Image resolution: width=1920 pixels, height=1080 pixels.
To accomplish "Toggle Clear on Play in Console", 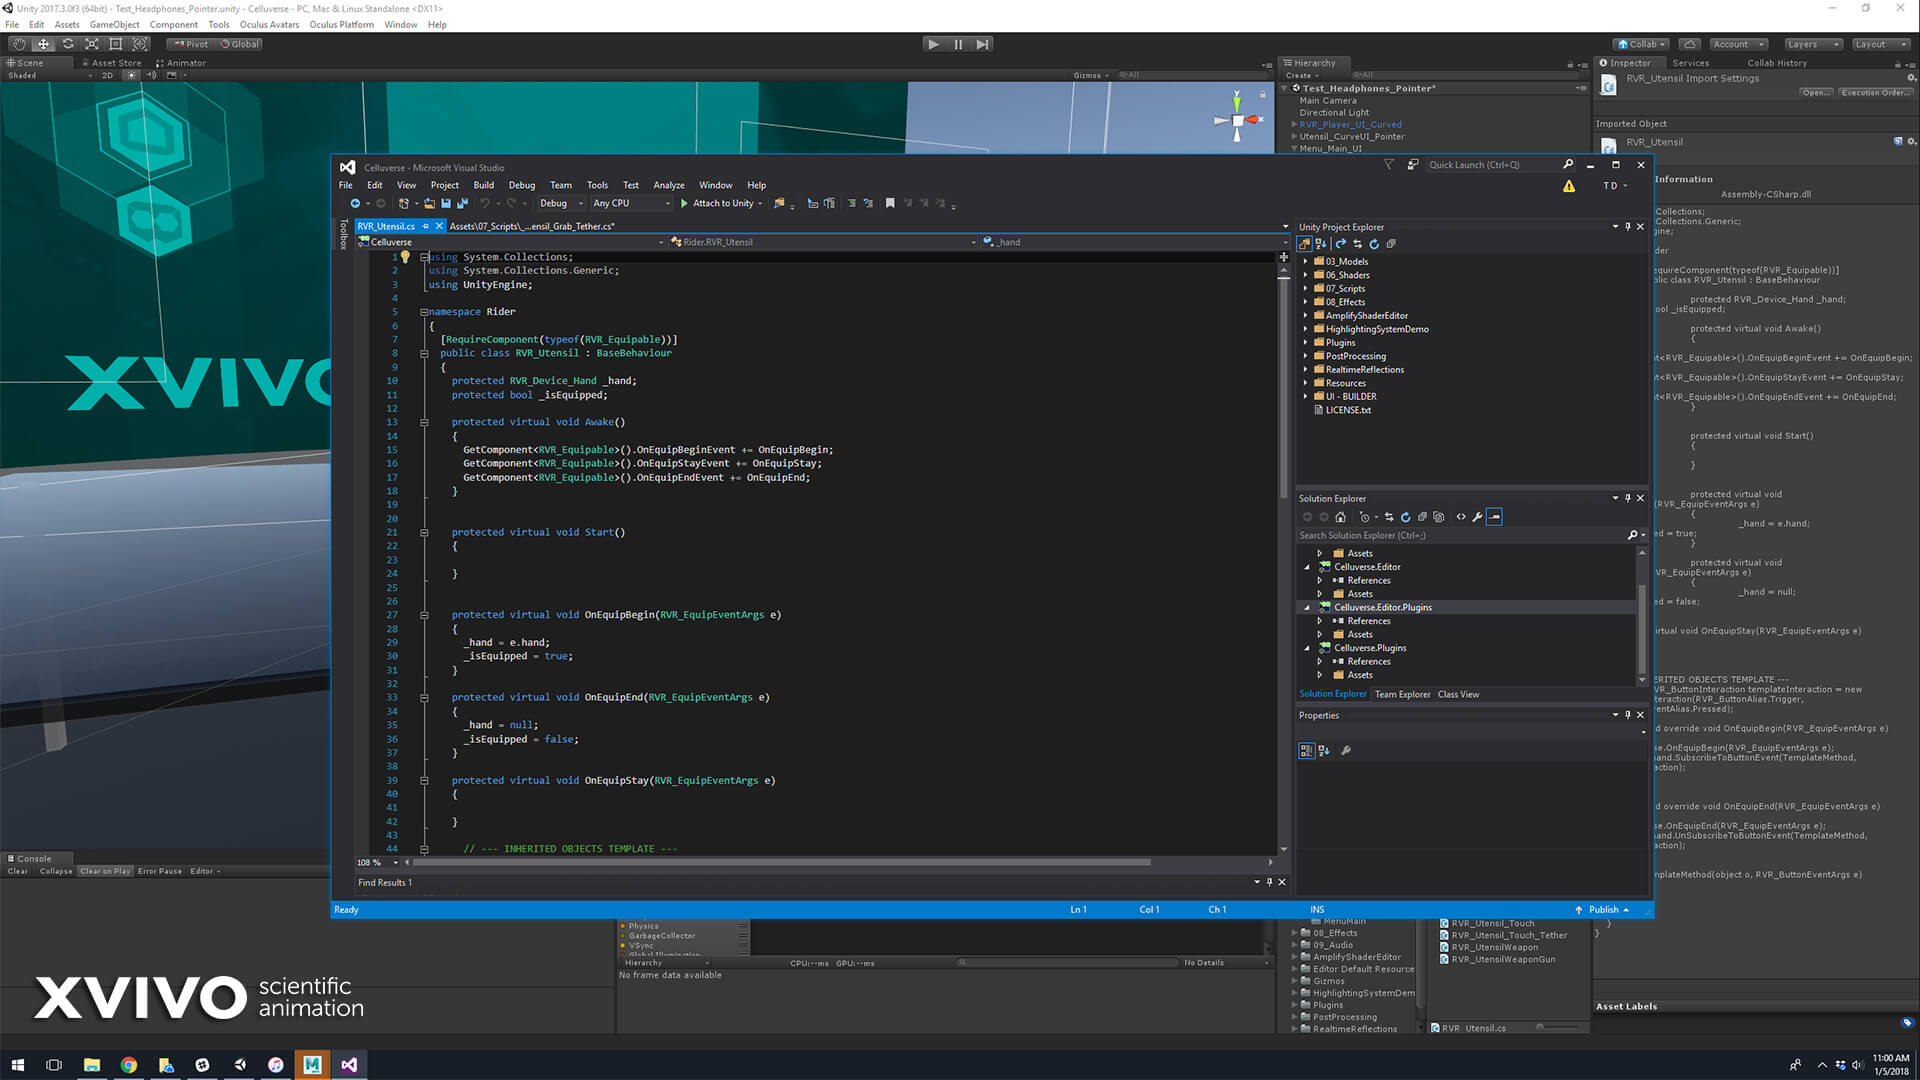I will (x=105, y=871).
